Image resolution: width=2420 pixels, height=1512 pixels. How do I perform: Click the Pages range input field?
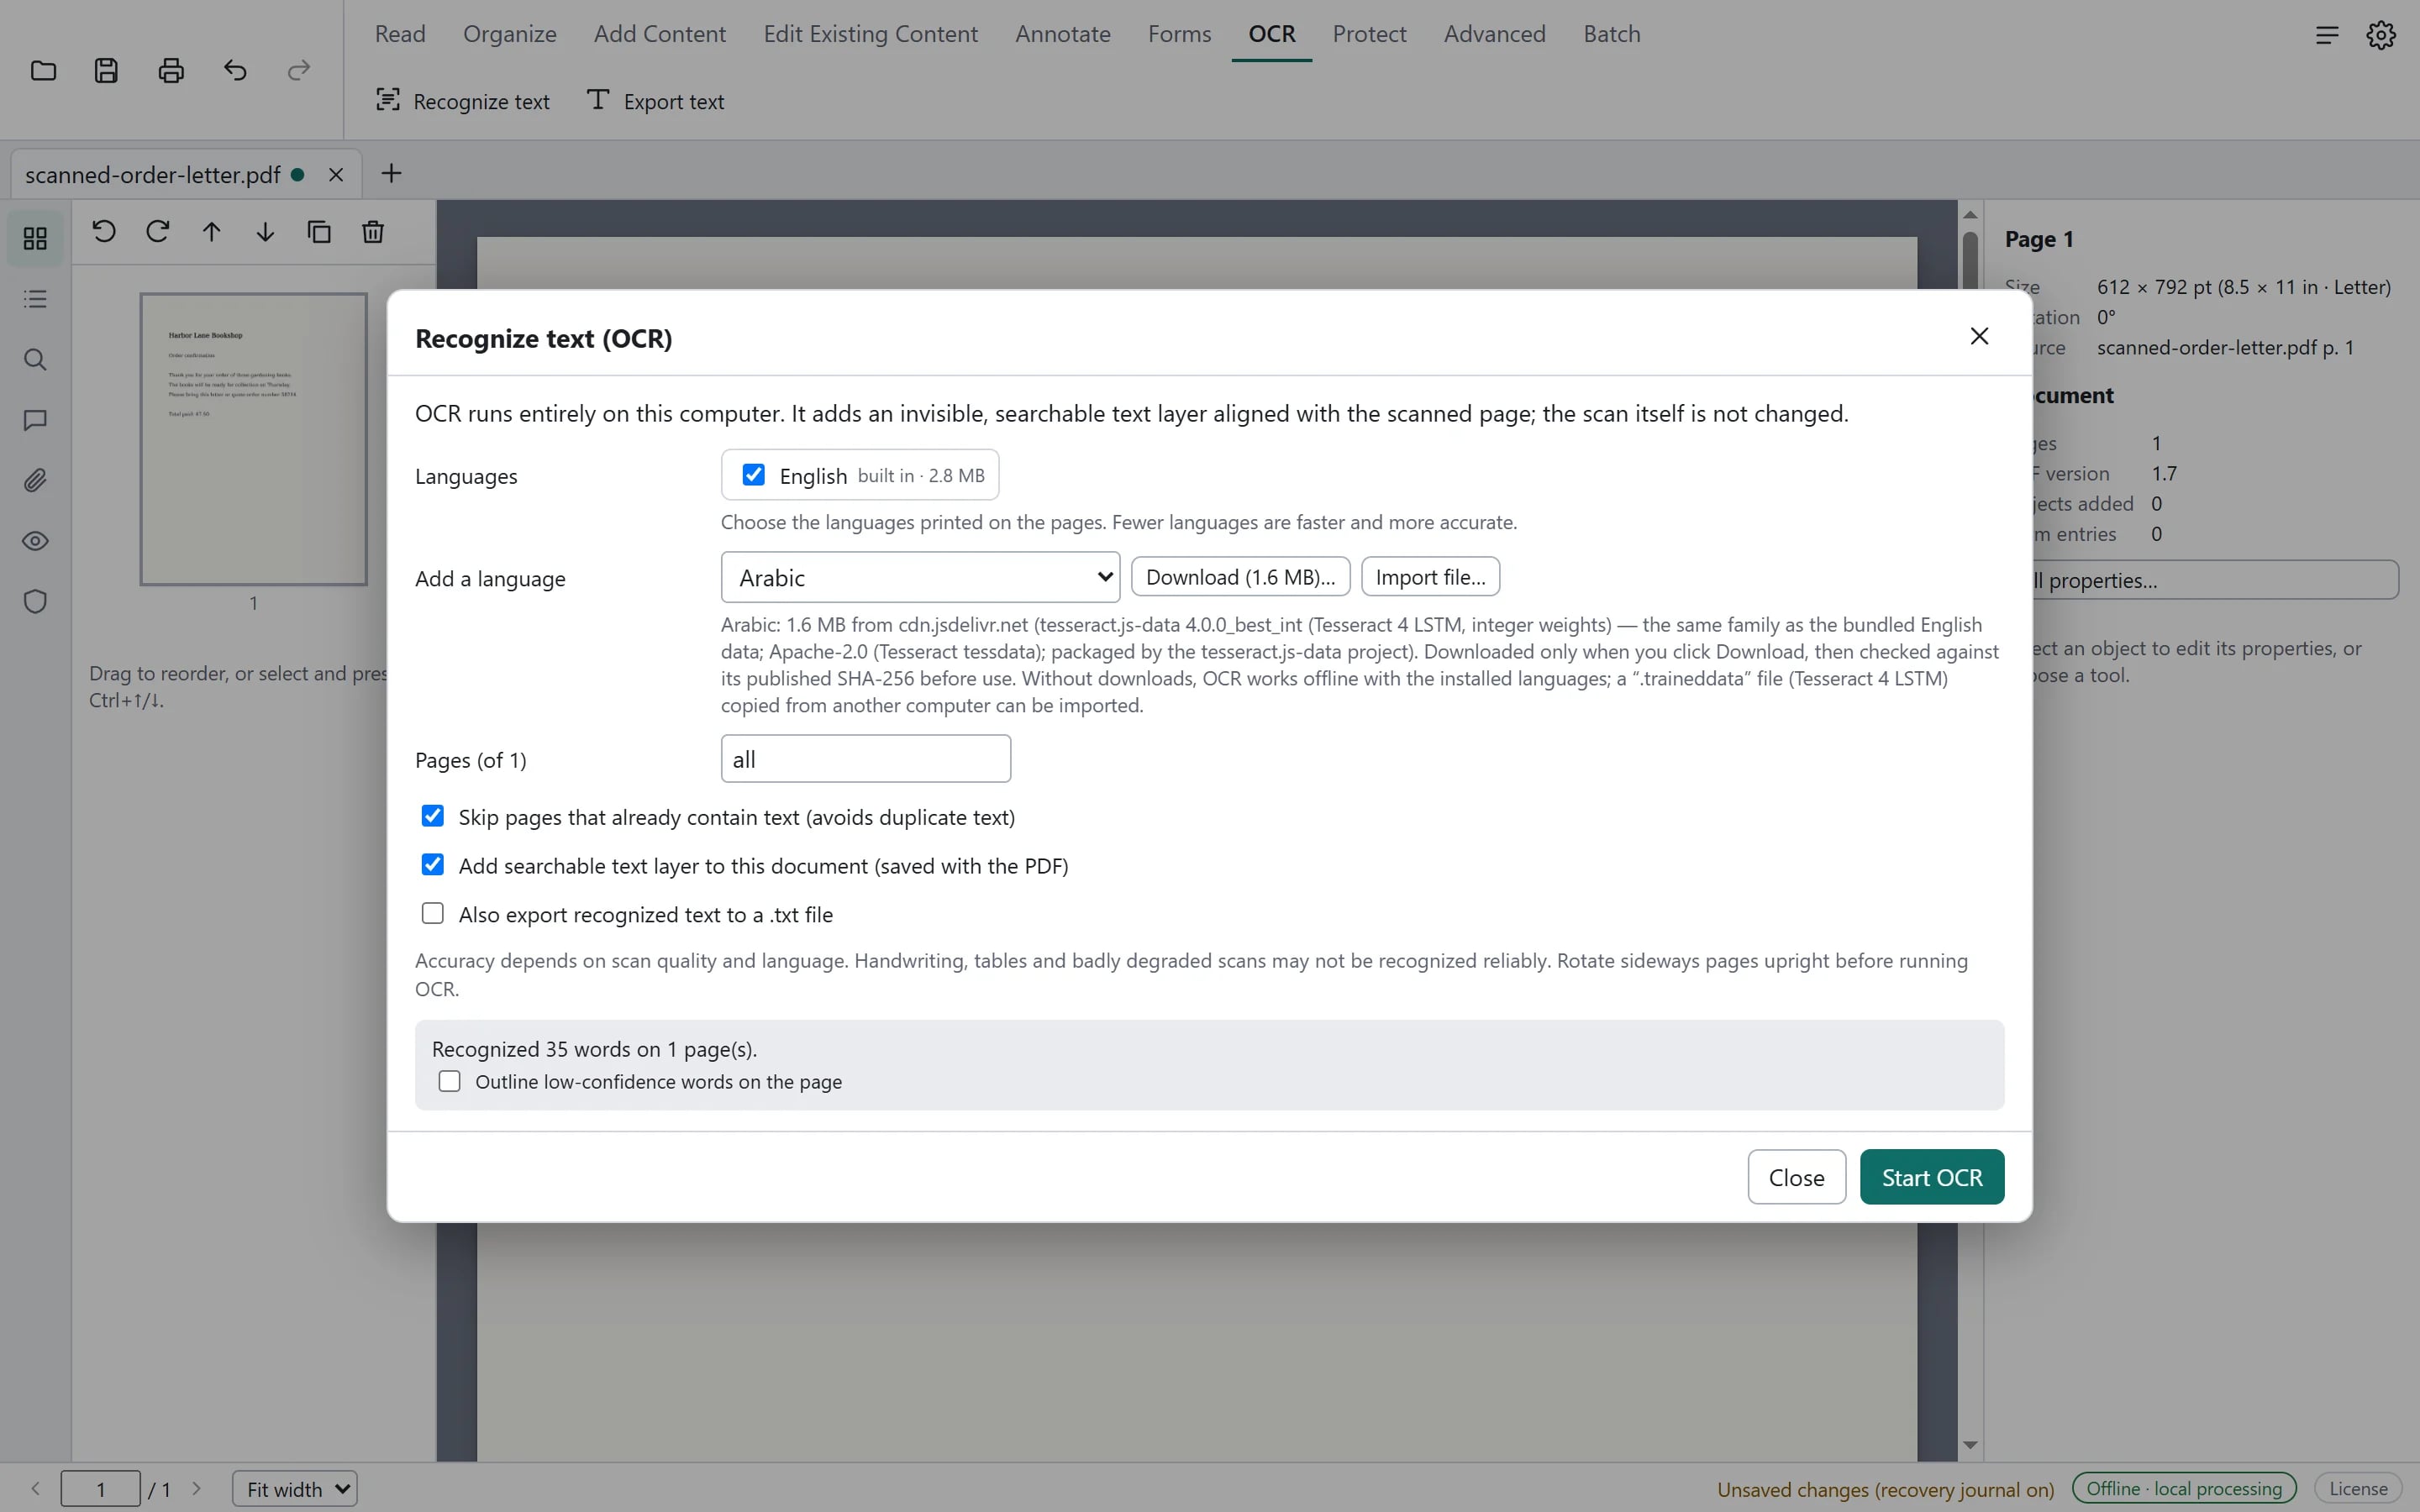tap(866, 759)
